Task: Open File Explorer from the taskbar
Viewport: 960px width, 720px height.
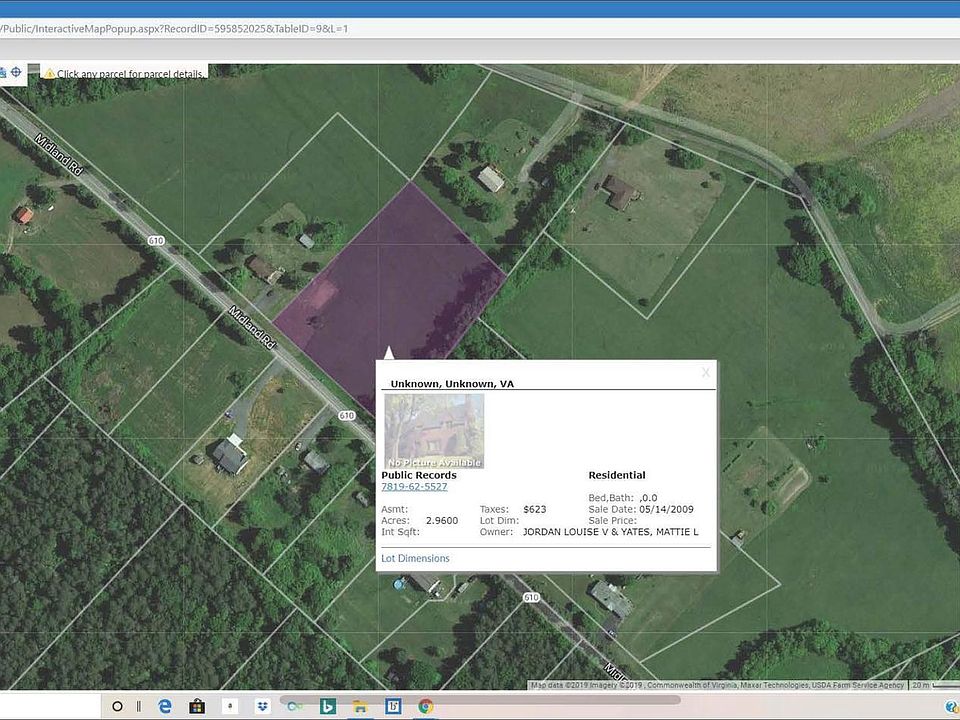Action: tap(360, 707)
